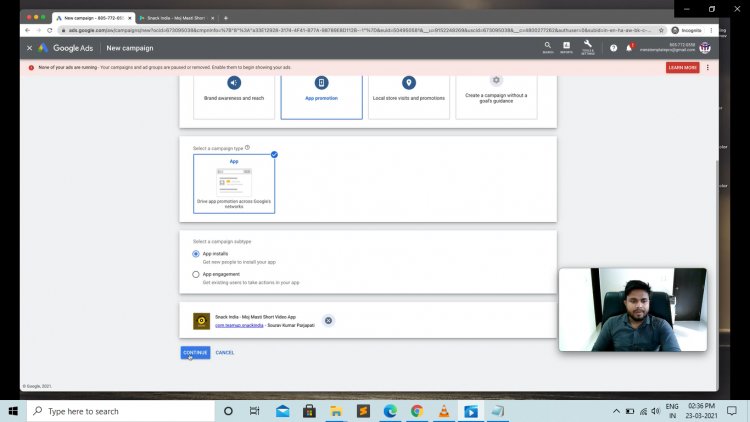The height and width of the screenshot is (422, 750).
Task: Click the help question mark icon
Action: [613, 47]
